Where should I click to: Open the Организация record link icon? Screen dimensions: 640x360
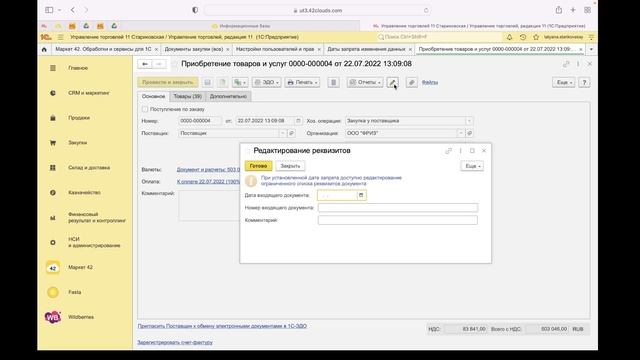(x=469, y=133)
